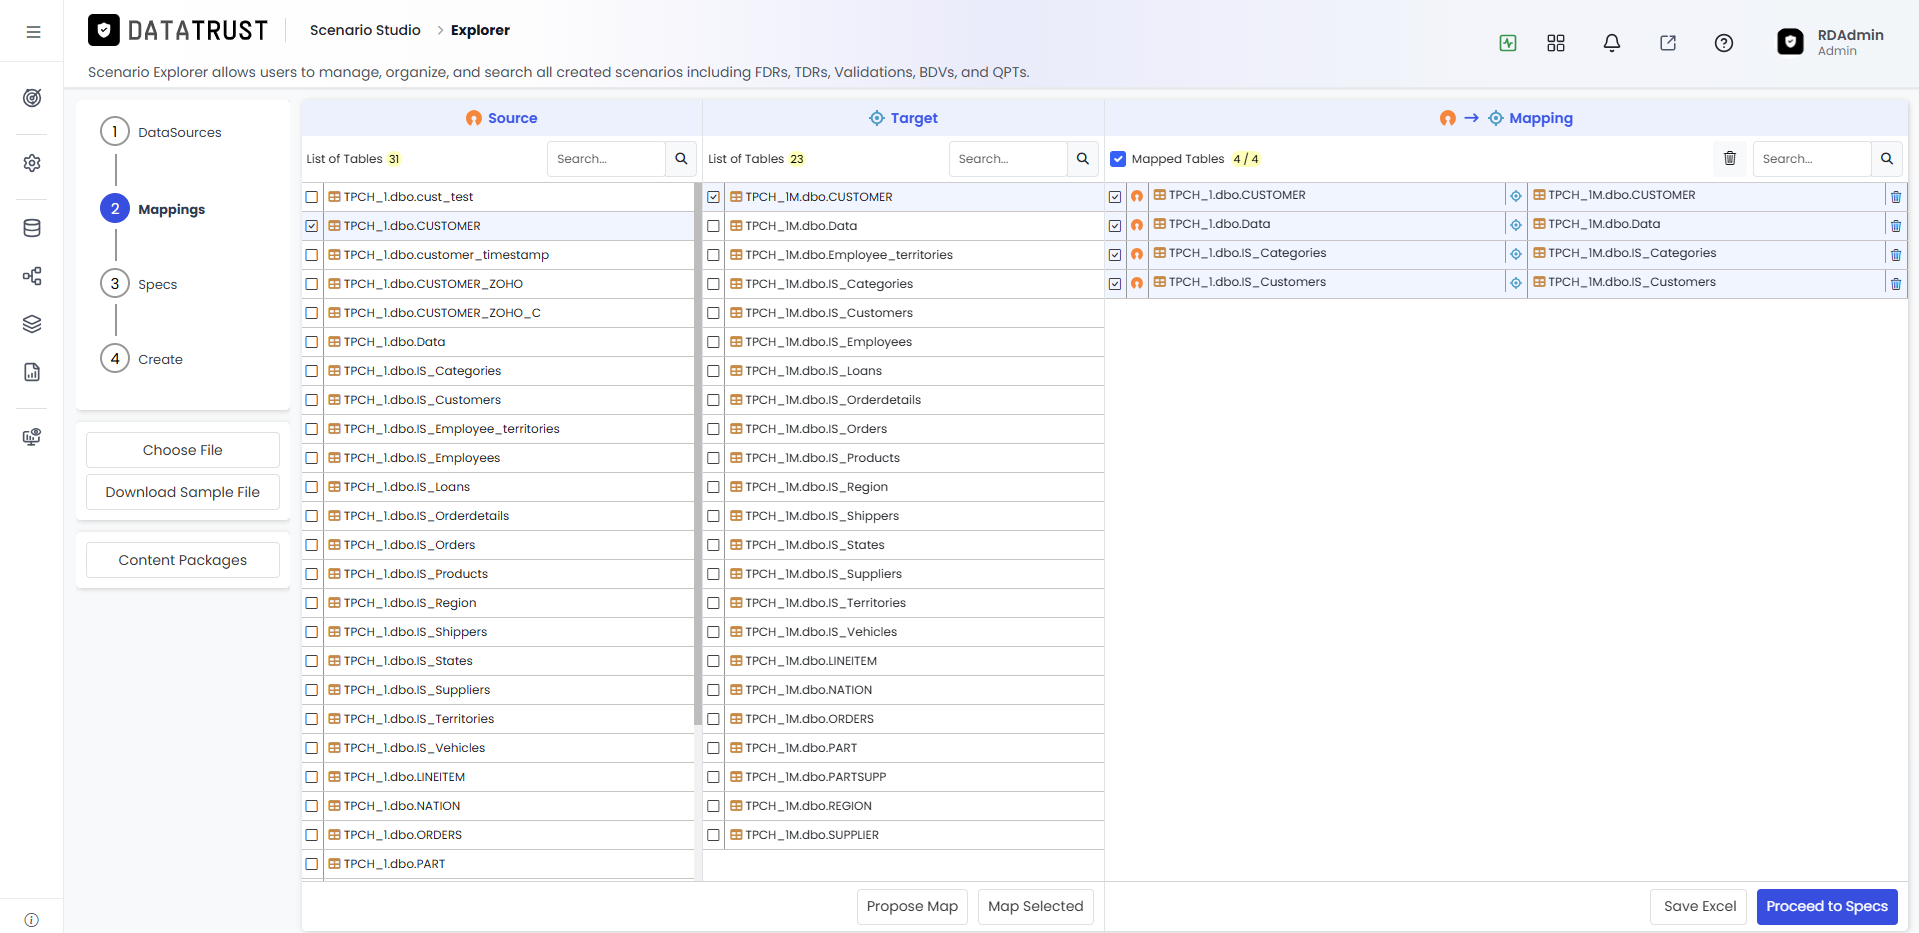The height and width of the screenshot is (933, 1919).
Task: Click the Choose File button
Action: pyautogui.click(x=183, y=450)
